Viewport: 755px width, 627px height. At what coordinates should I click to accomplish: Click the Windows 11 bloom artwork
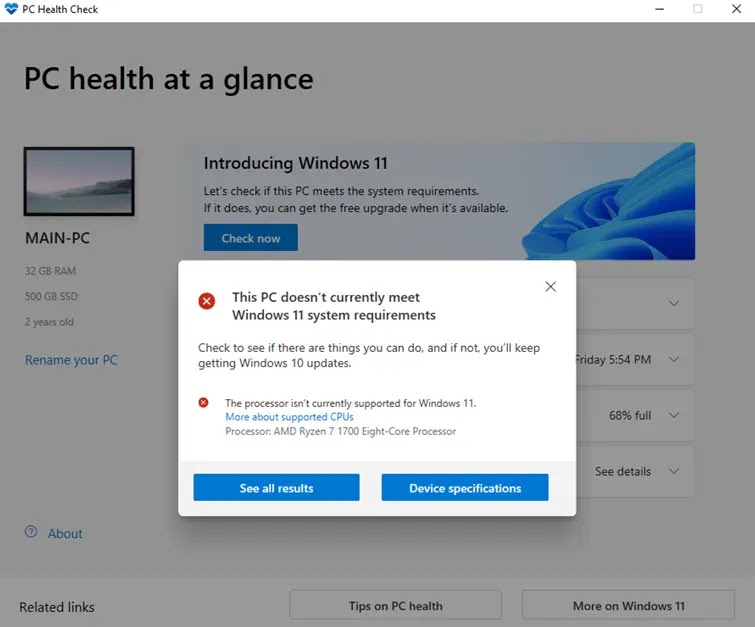coord(609,201)
